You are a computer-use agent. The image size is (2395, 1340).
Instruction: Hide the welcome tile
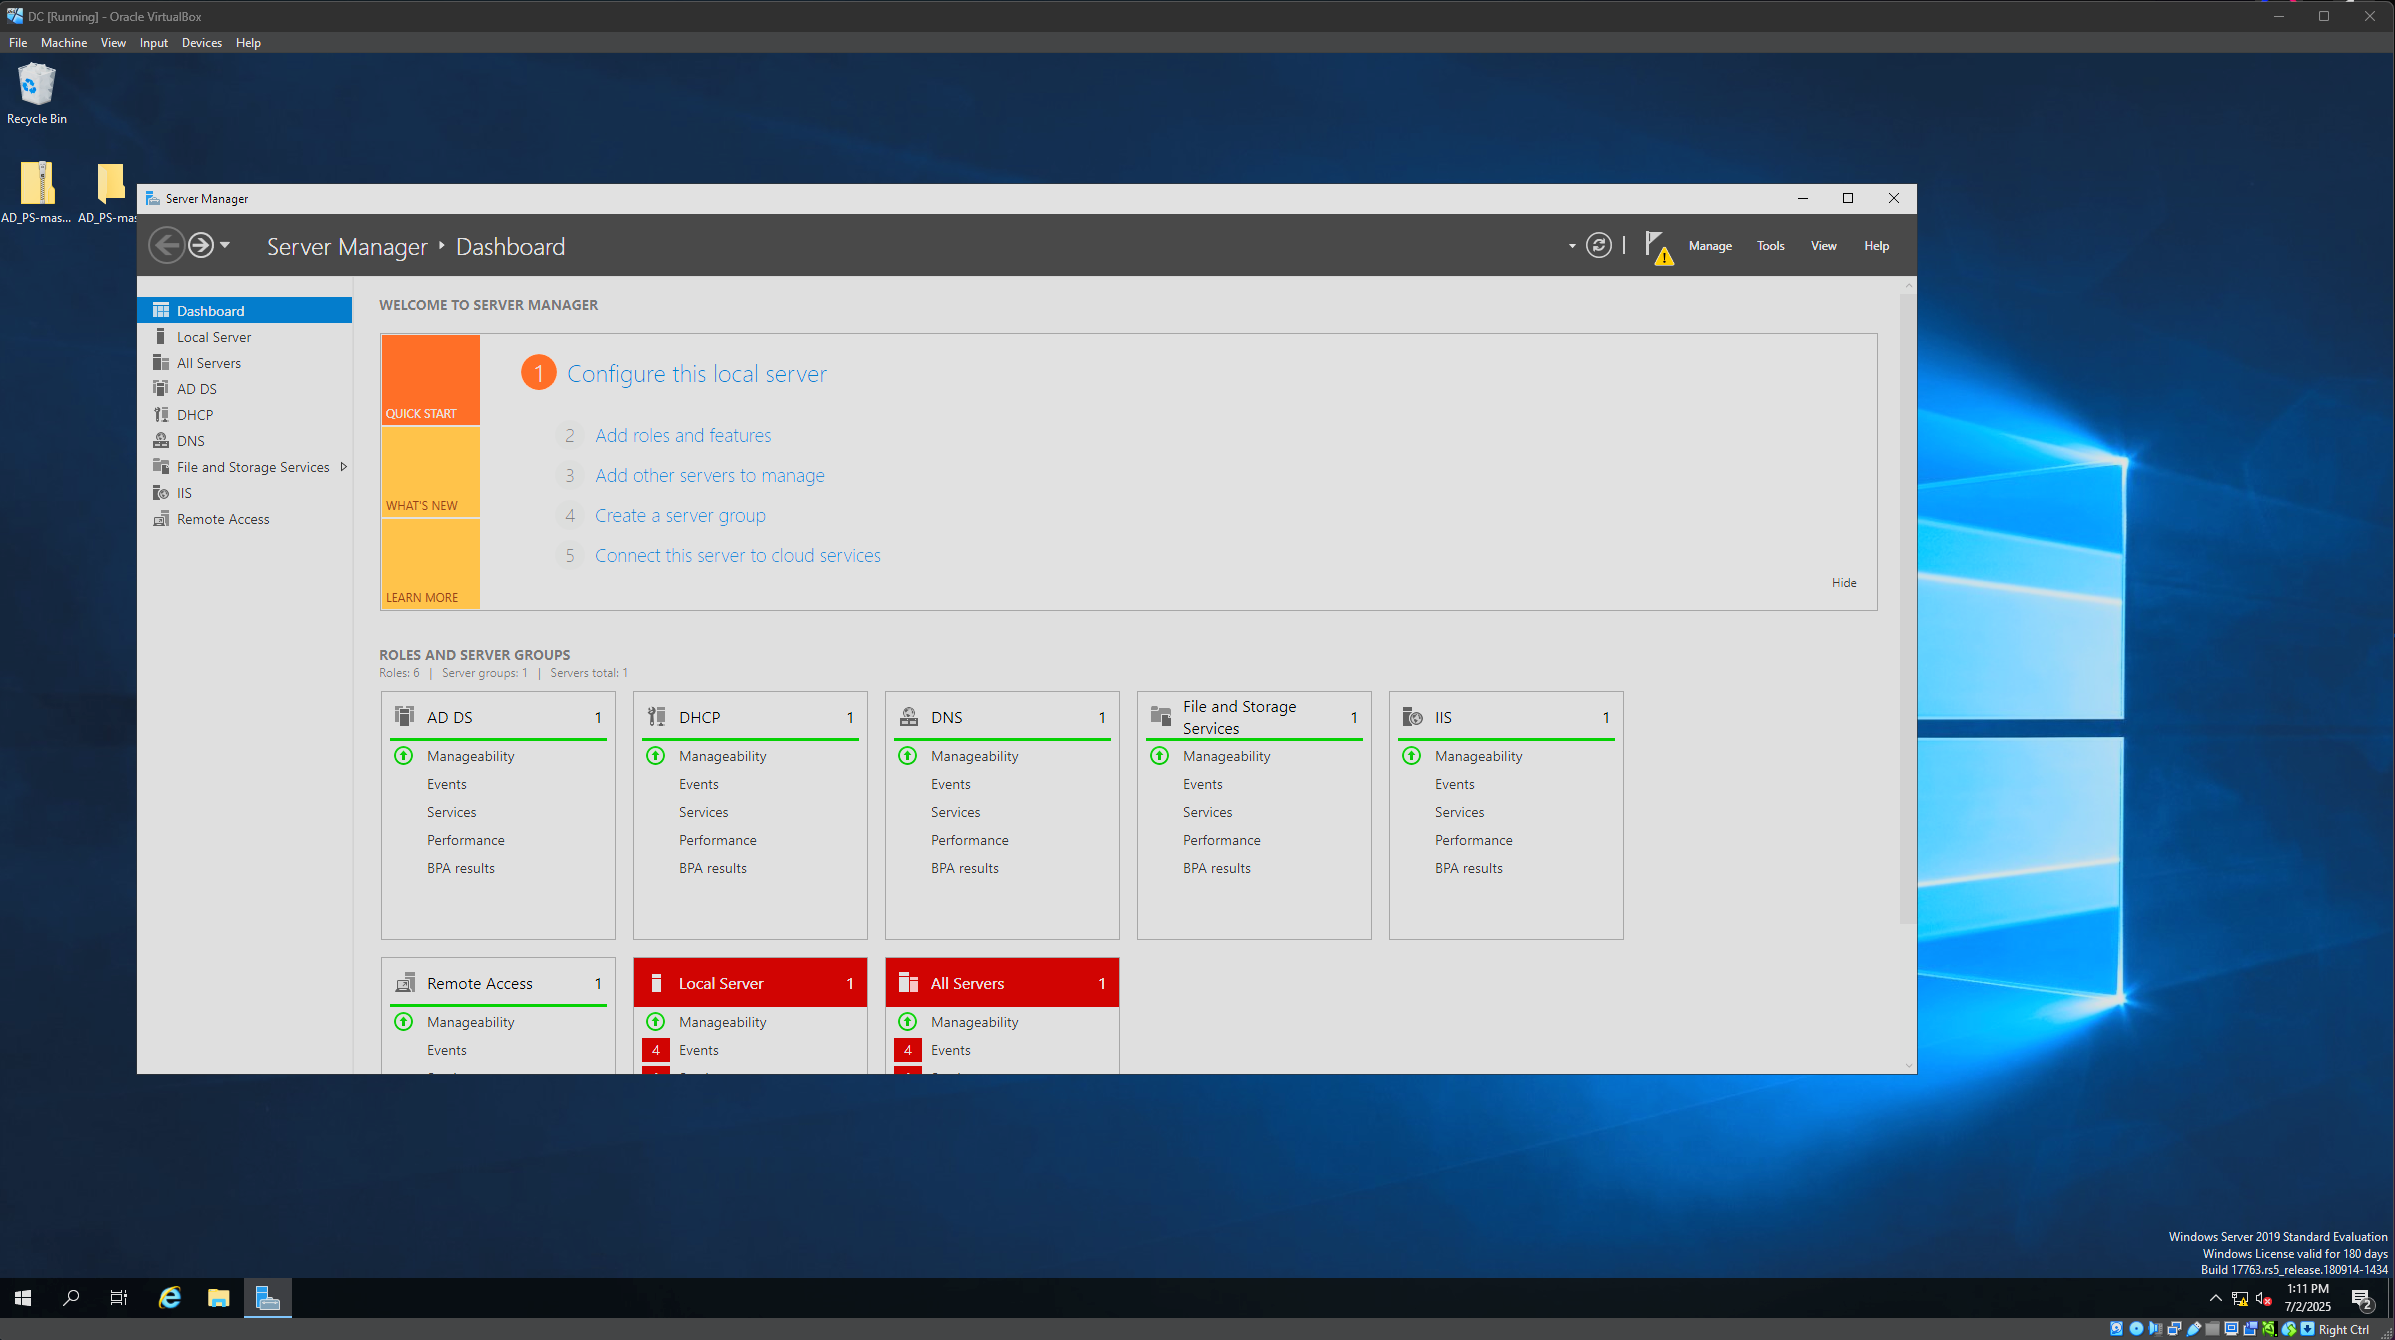(x=1844, y=583)
